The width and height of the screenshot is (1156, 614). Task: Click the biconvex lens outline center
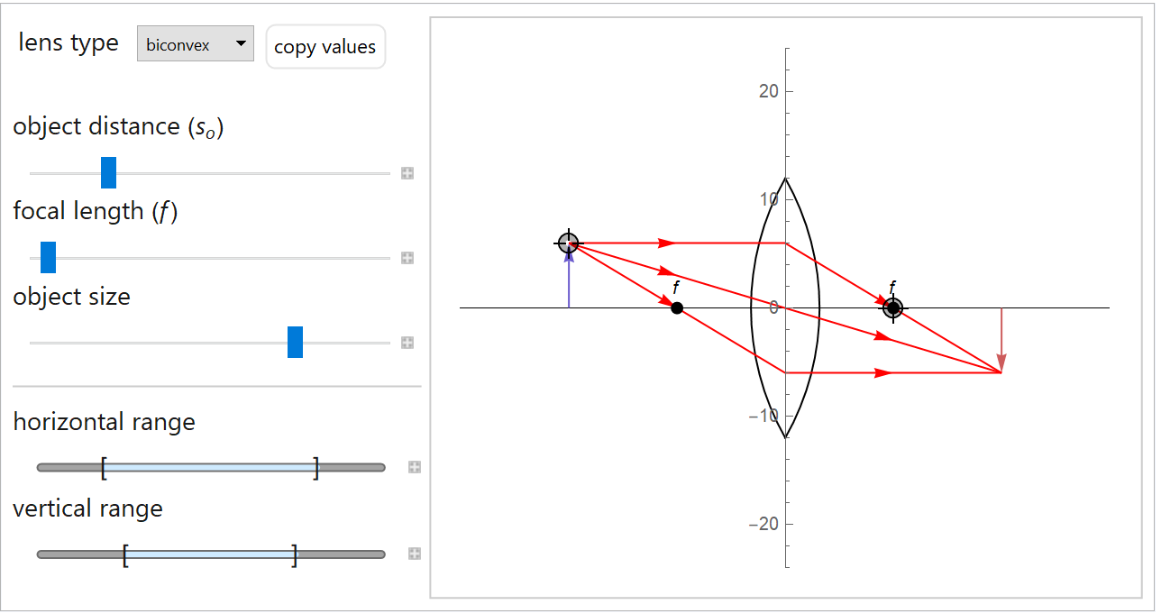pyautogui.click(x=786, y=308)
